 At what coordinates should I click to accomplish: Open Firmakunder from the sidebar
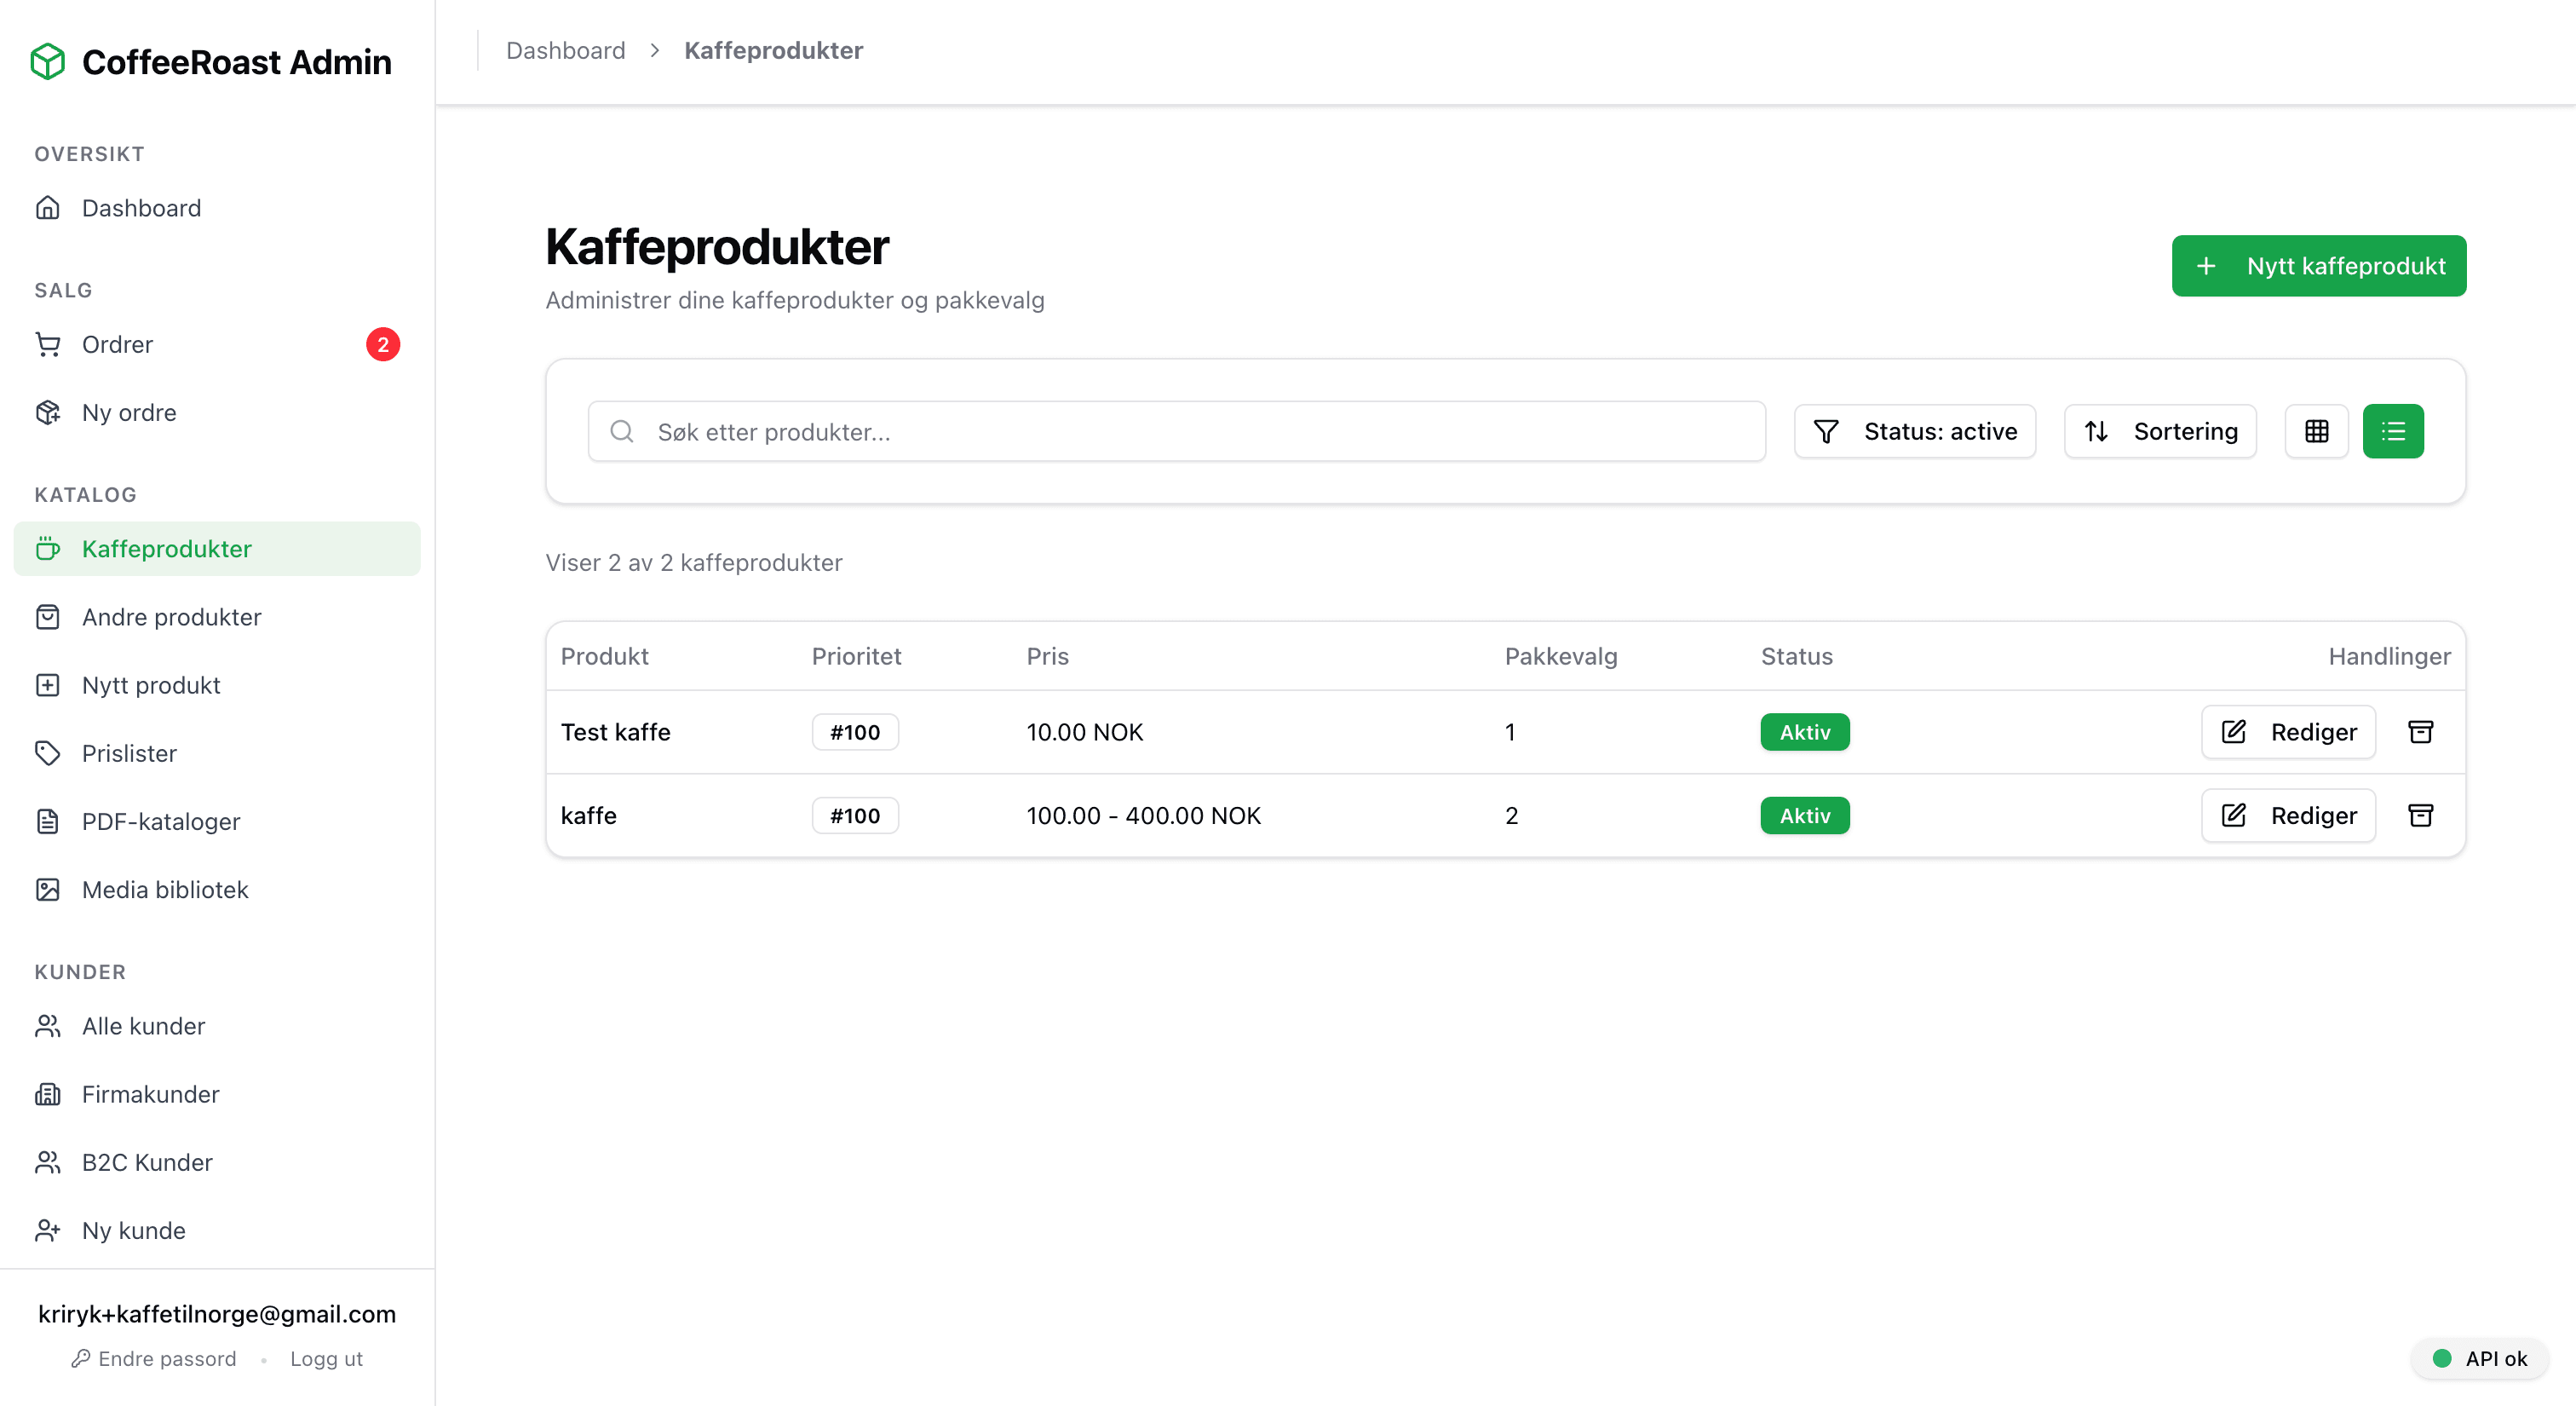(x=150, y=1094)
